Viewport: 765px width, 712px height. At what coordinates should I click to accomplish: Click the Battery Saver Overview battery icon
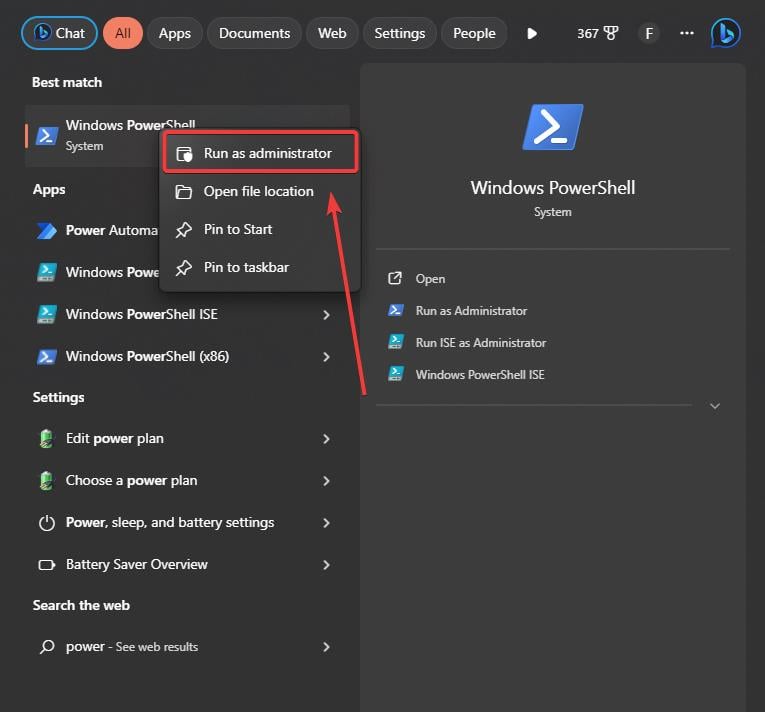click(47, 565)
